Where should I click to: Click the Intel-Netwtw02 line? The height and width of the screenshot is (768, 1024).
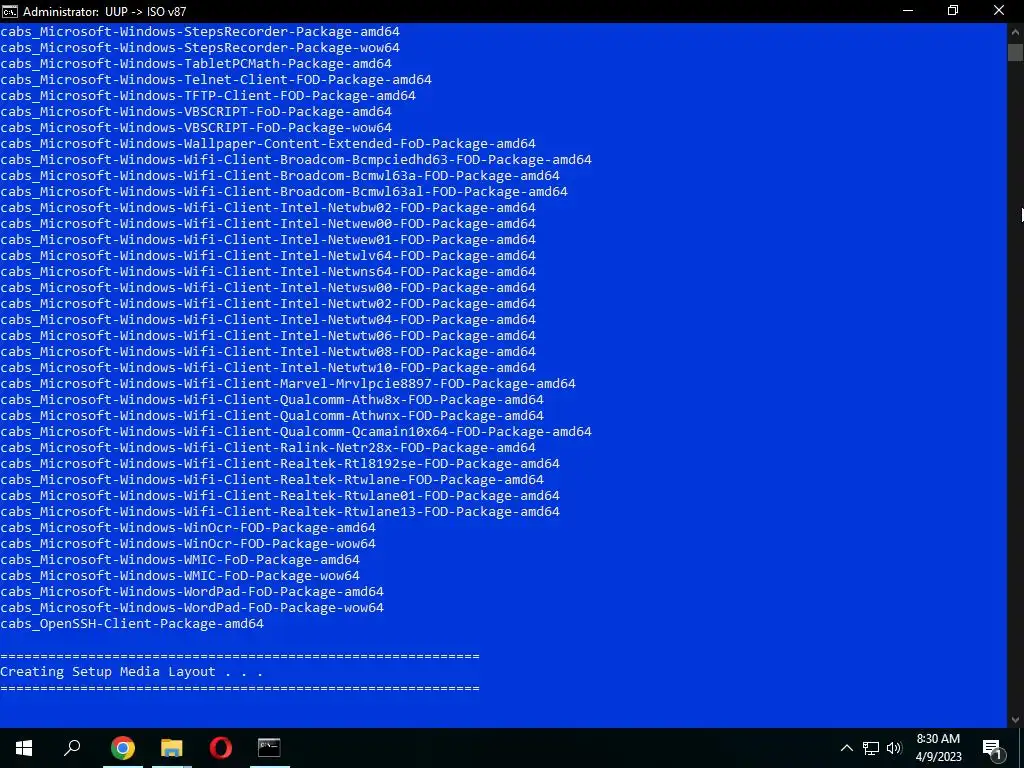point(268,304)
